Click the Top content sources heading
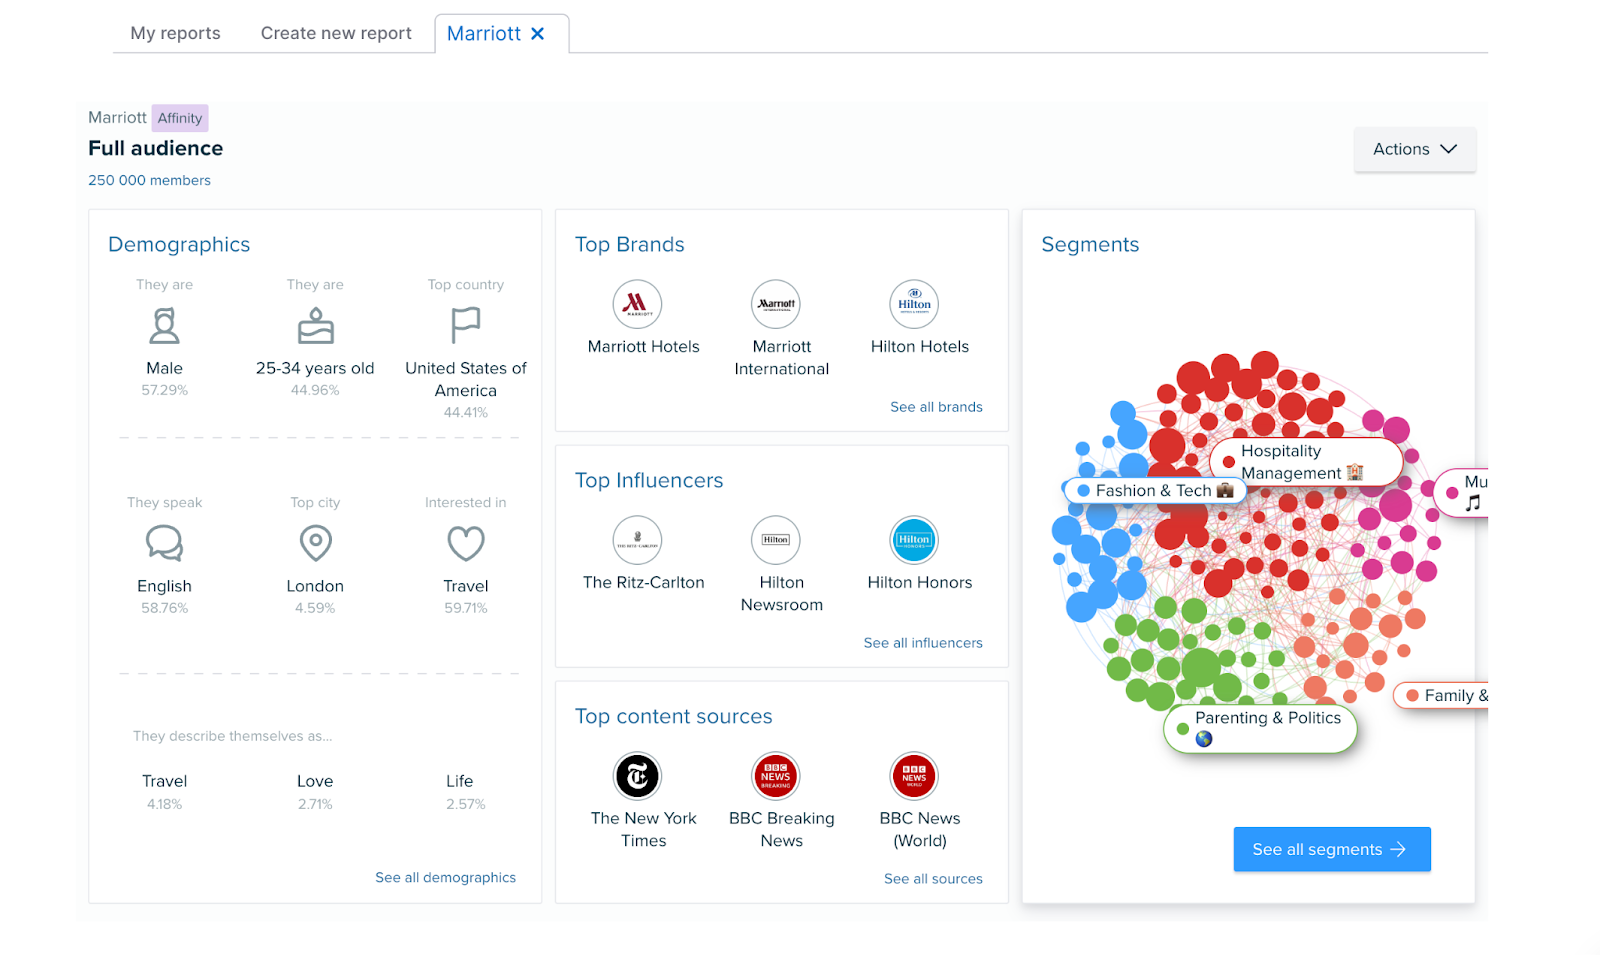This screenshot has width=1600, height=955. (673, 716)
